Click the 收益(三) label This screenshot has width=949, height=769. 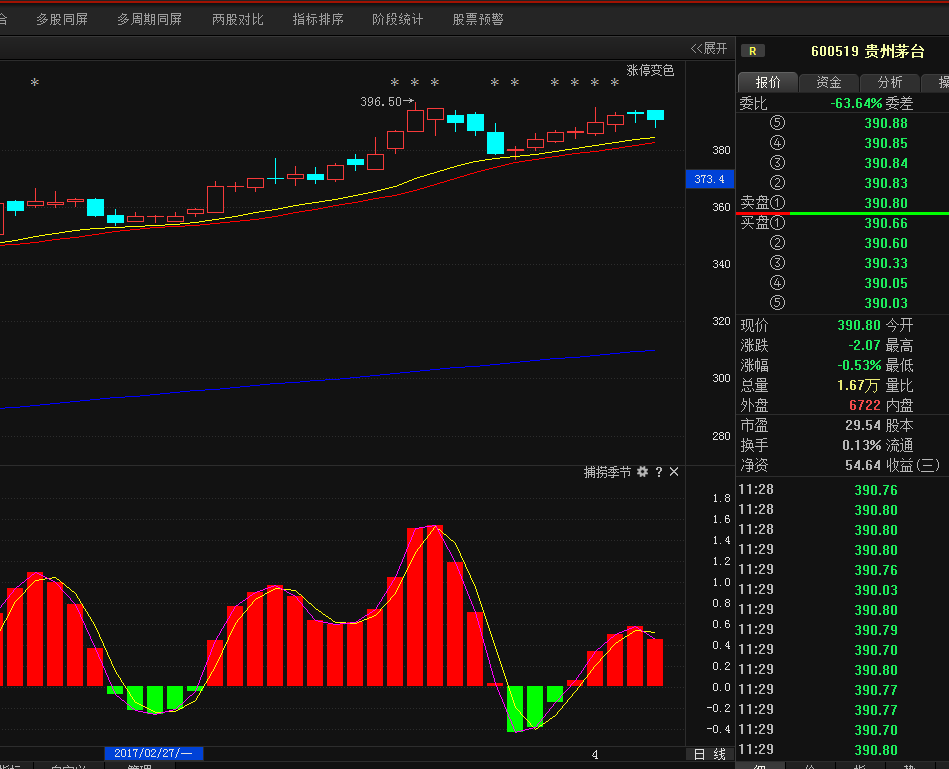click(913, 465)
